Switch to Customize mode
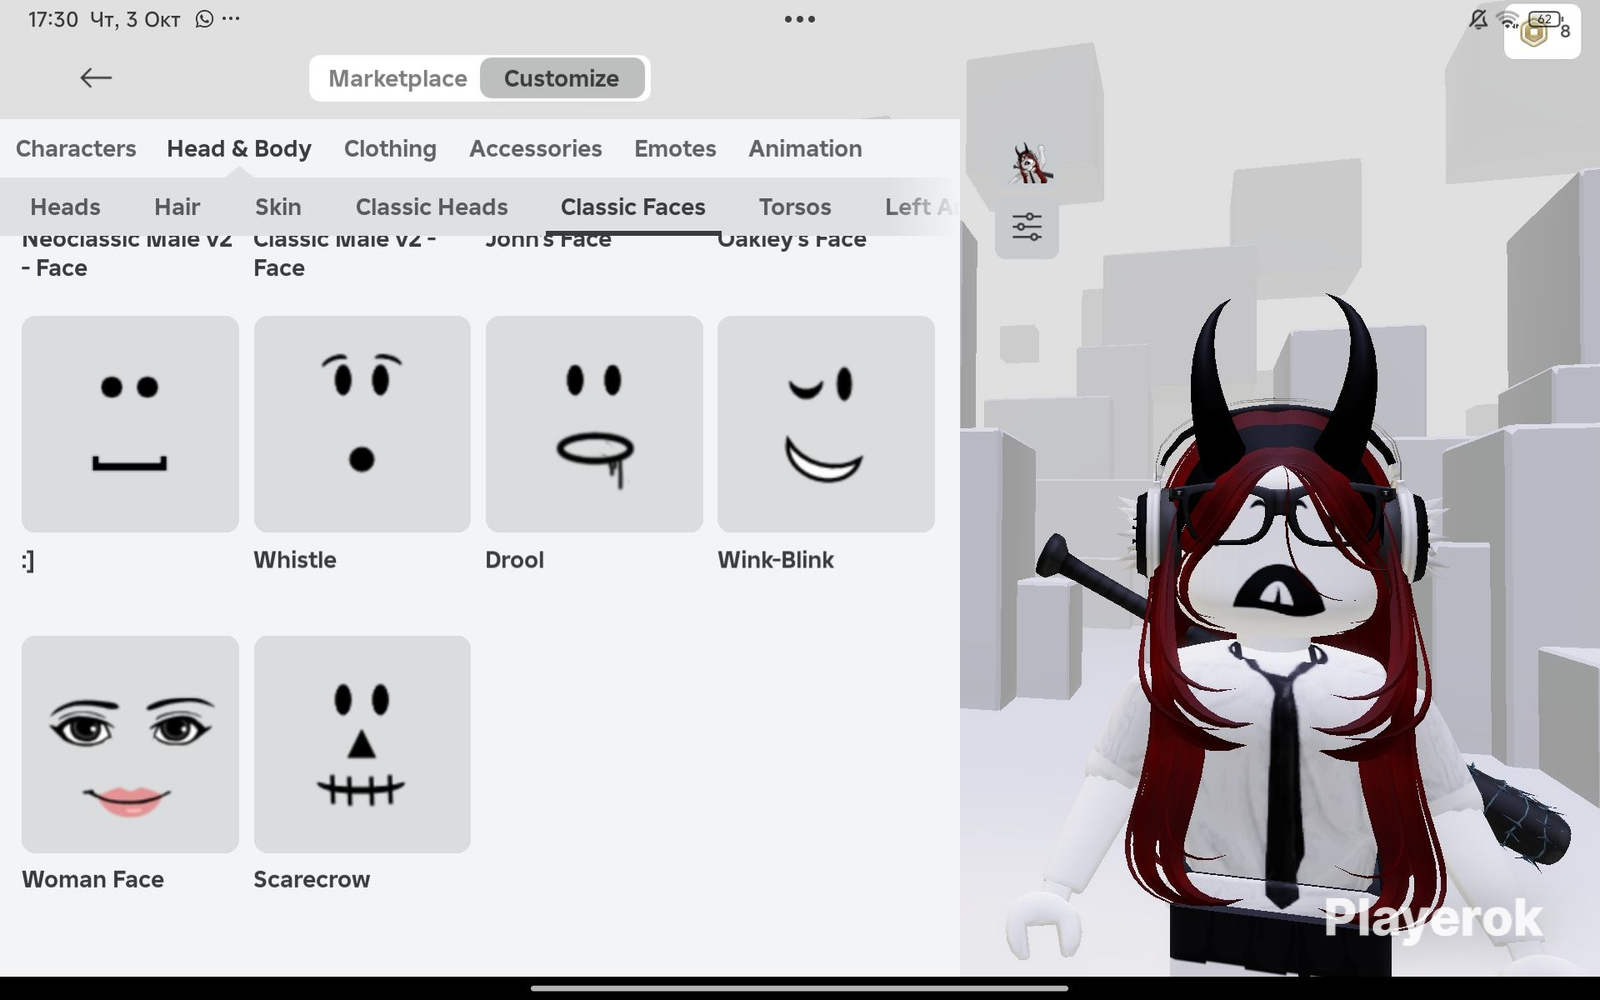1600x1000 pixels. tap(561, 78)
